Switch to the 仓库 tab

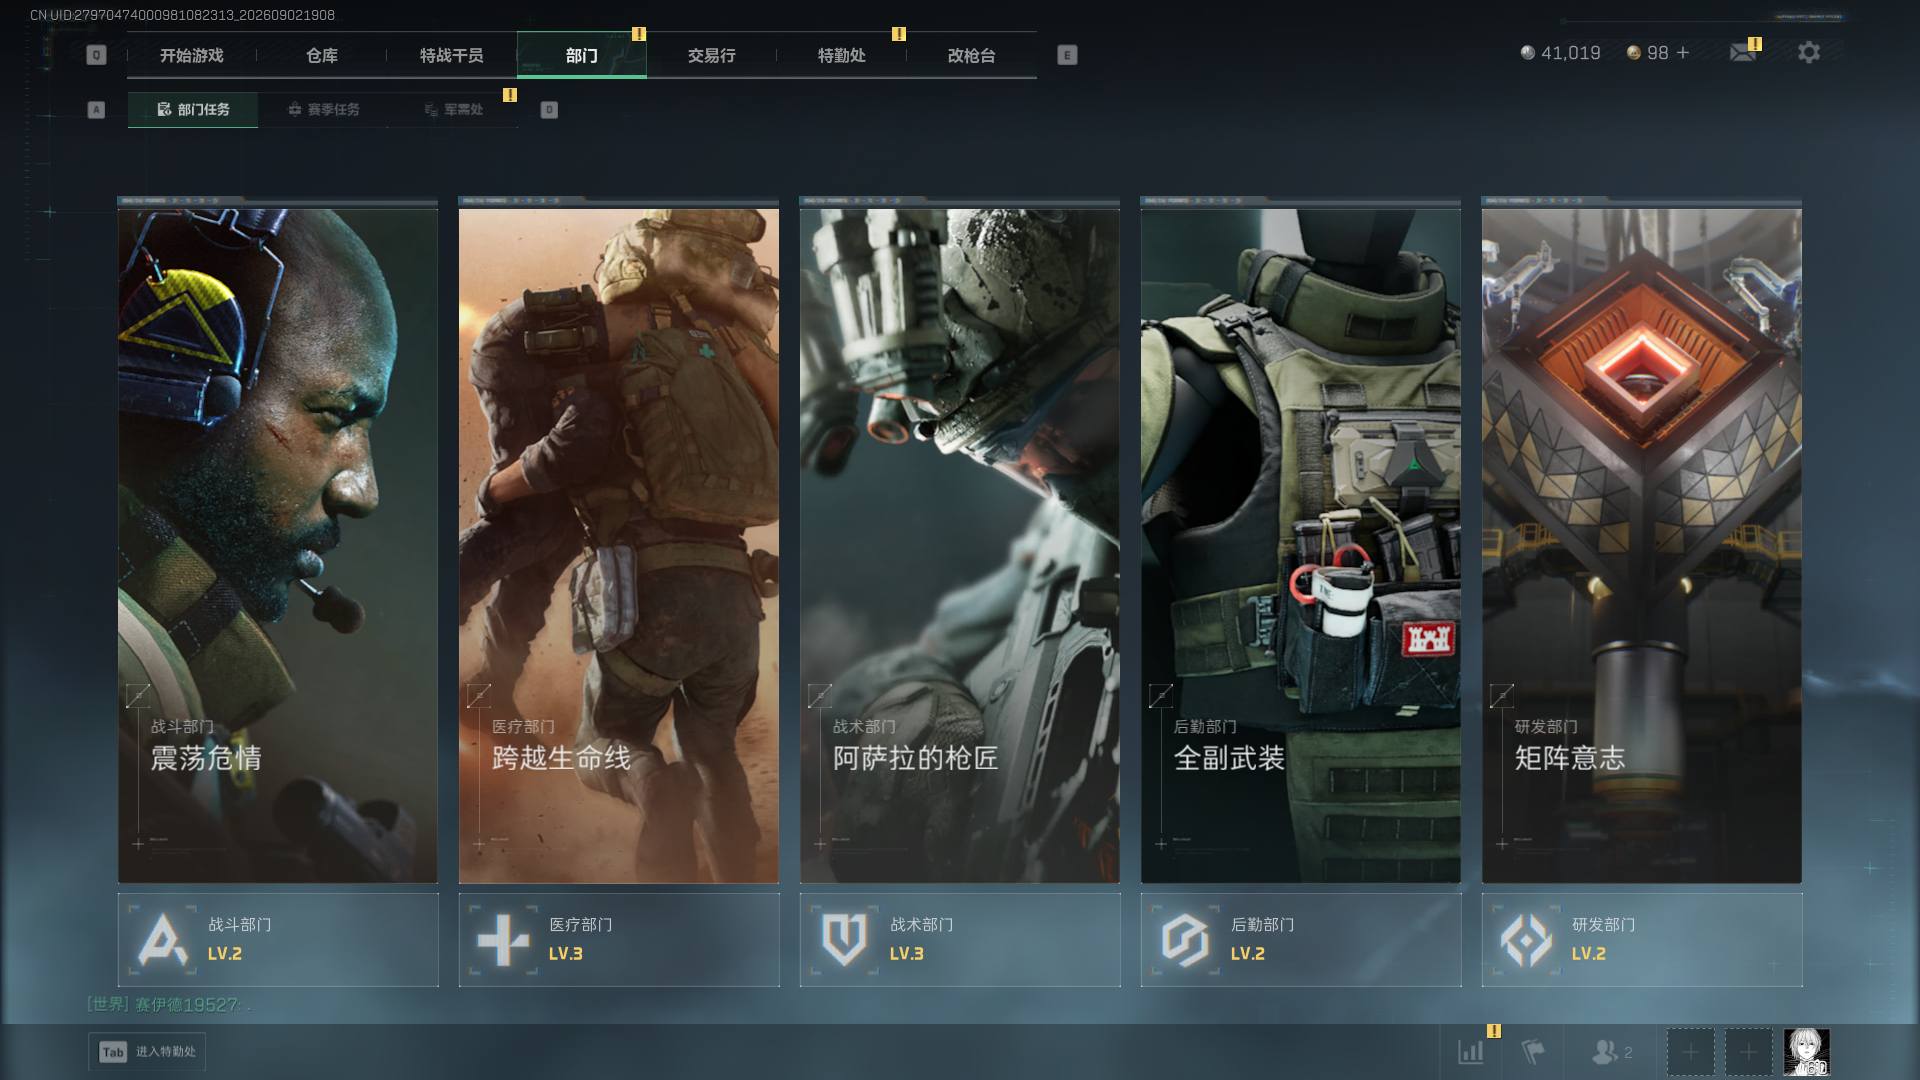322,56
